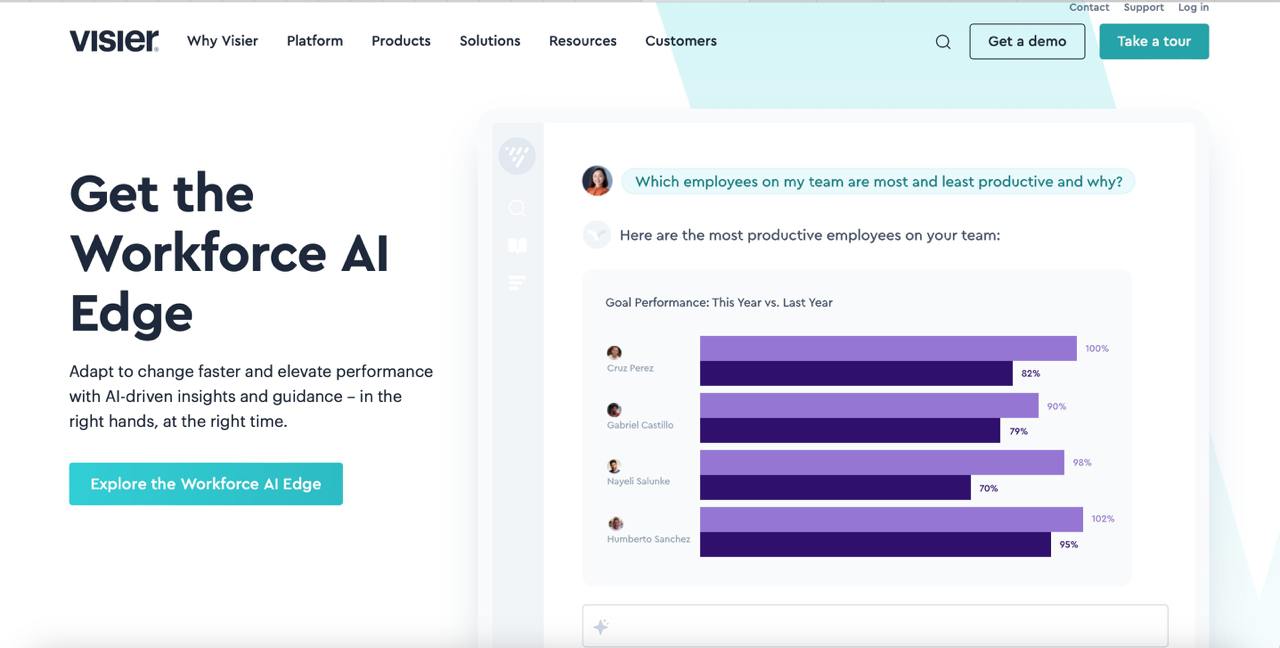
Task: Click Nayeli Salunke's 98% light purple bar
Action: click(x=882, y=462)
